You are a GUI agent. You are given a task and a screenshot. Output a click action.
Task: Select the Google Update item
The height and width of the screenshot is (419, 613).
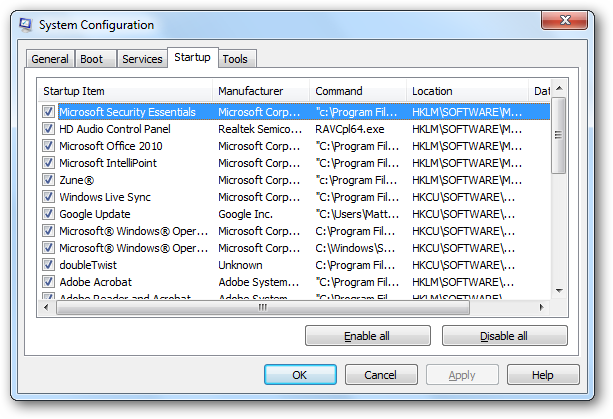(x=95, y=214)
